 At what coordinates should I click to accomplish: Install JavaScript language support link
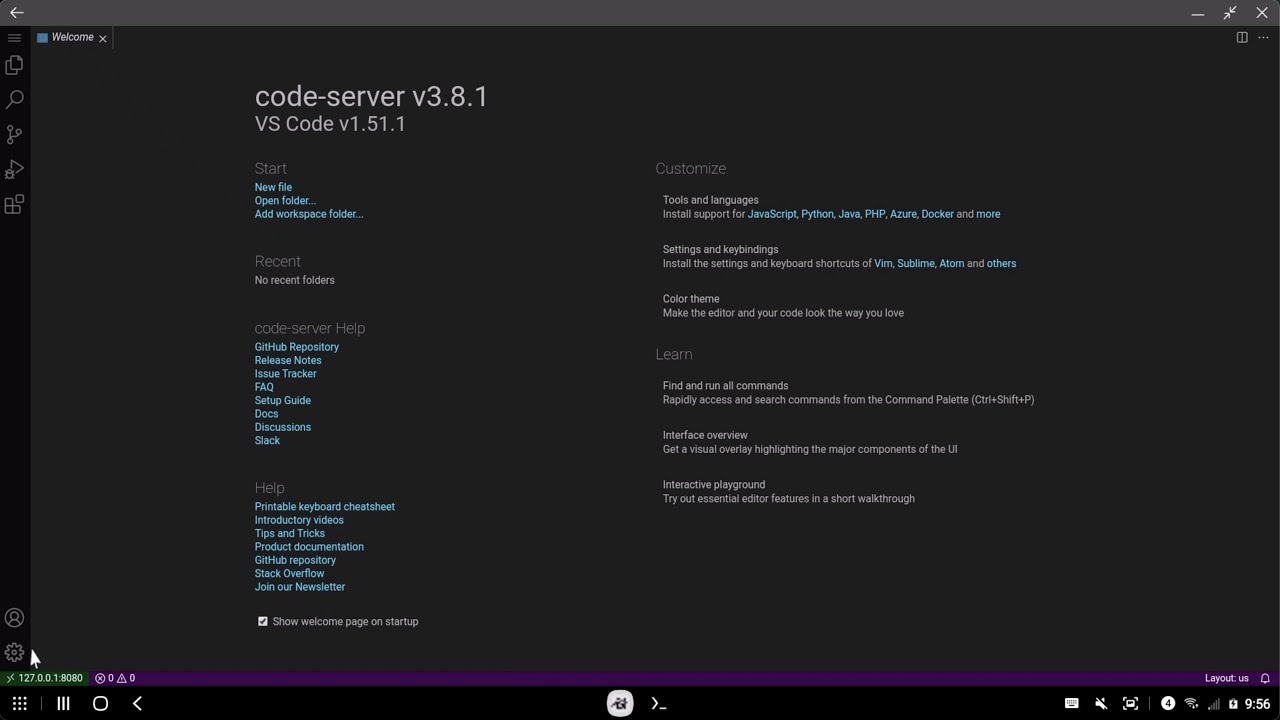772,214
